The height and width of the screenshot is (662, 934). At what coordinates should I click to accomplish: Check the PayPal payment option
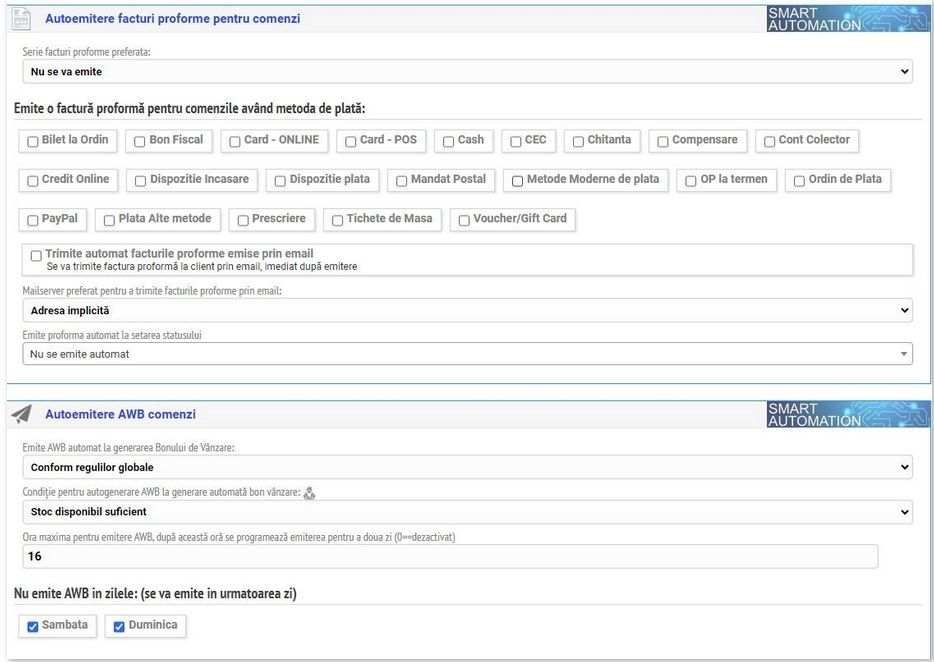tap(34, 220)
